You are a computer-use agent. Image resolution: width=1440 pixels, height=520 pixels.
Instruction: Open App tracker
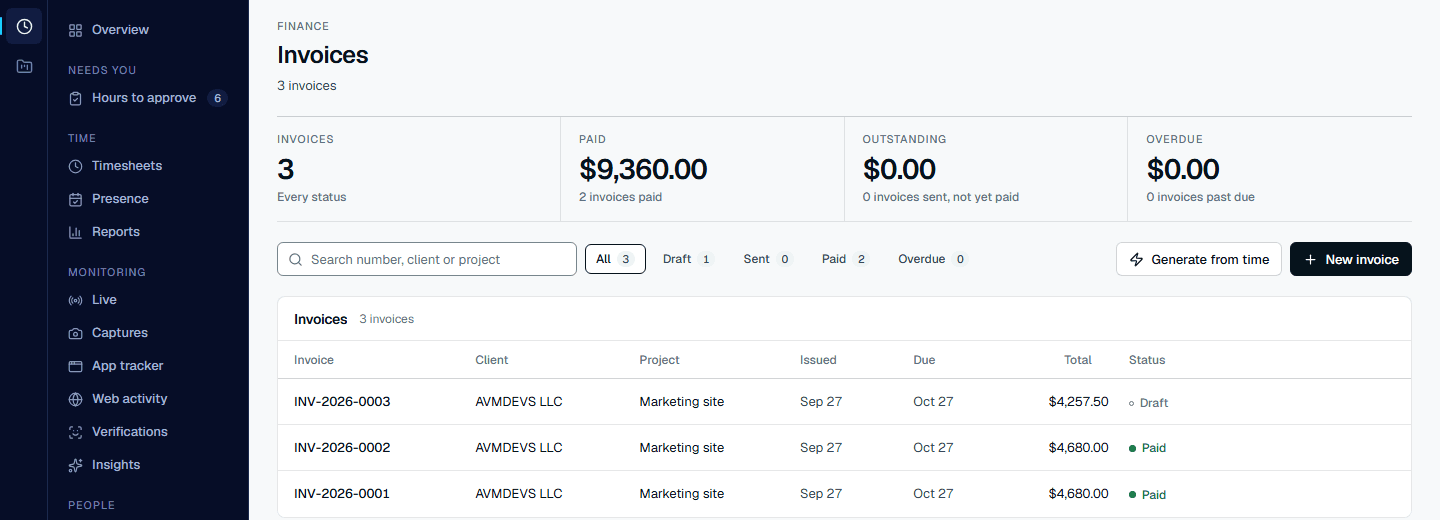[x=148, y=366]
